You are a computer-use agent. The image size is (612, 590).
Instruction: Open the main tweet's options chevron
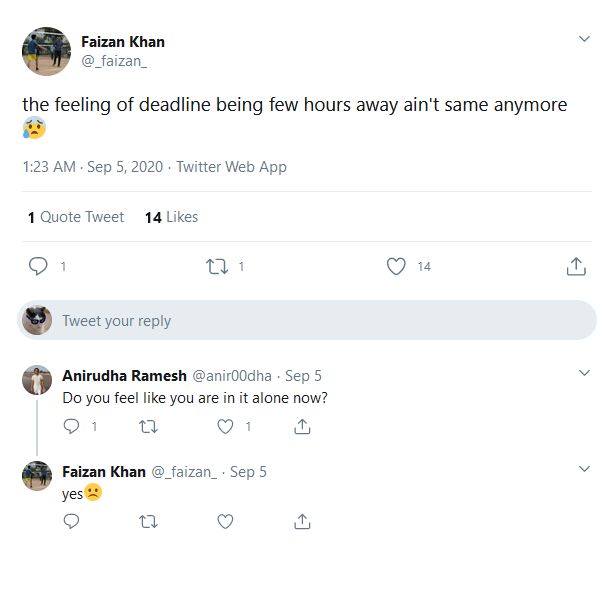[x=585, y=39]
